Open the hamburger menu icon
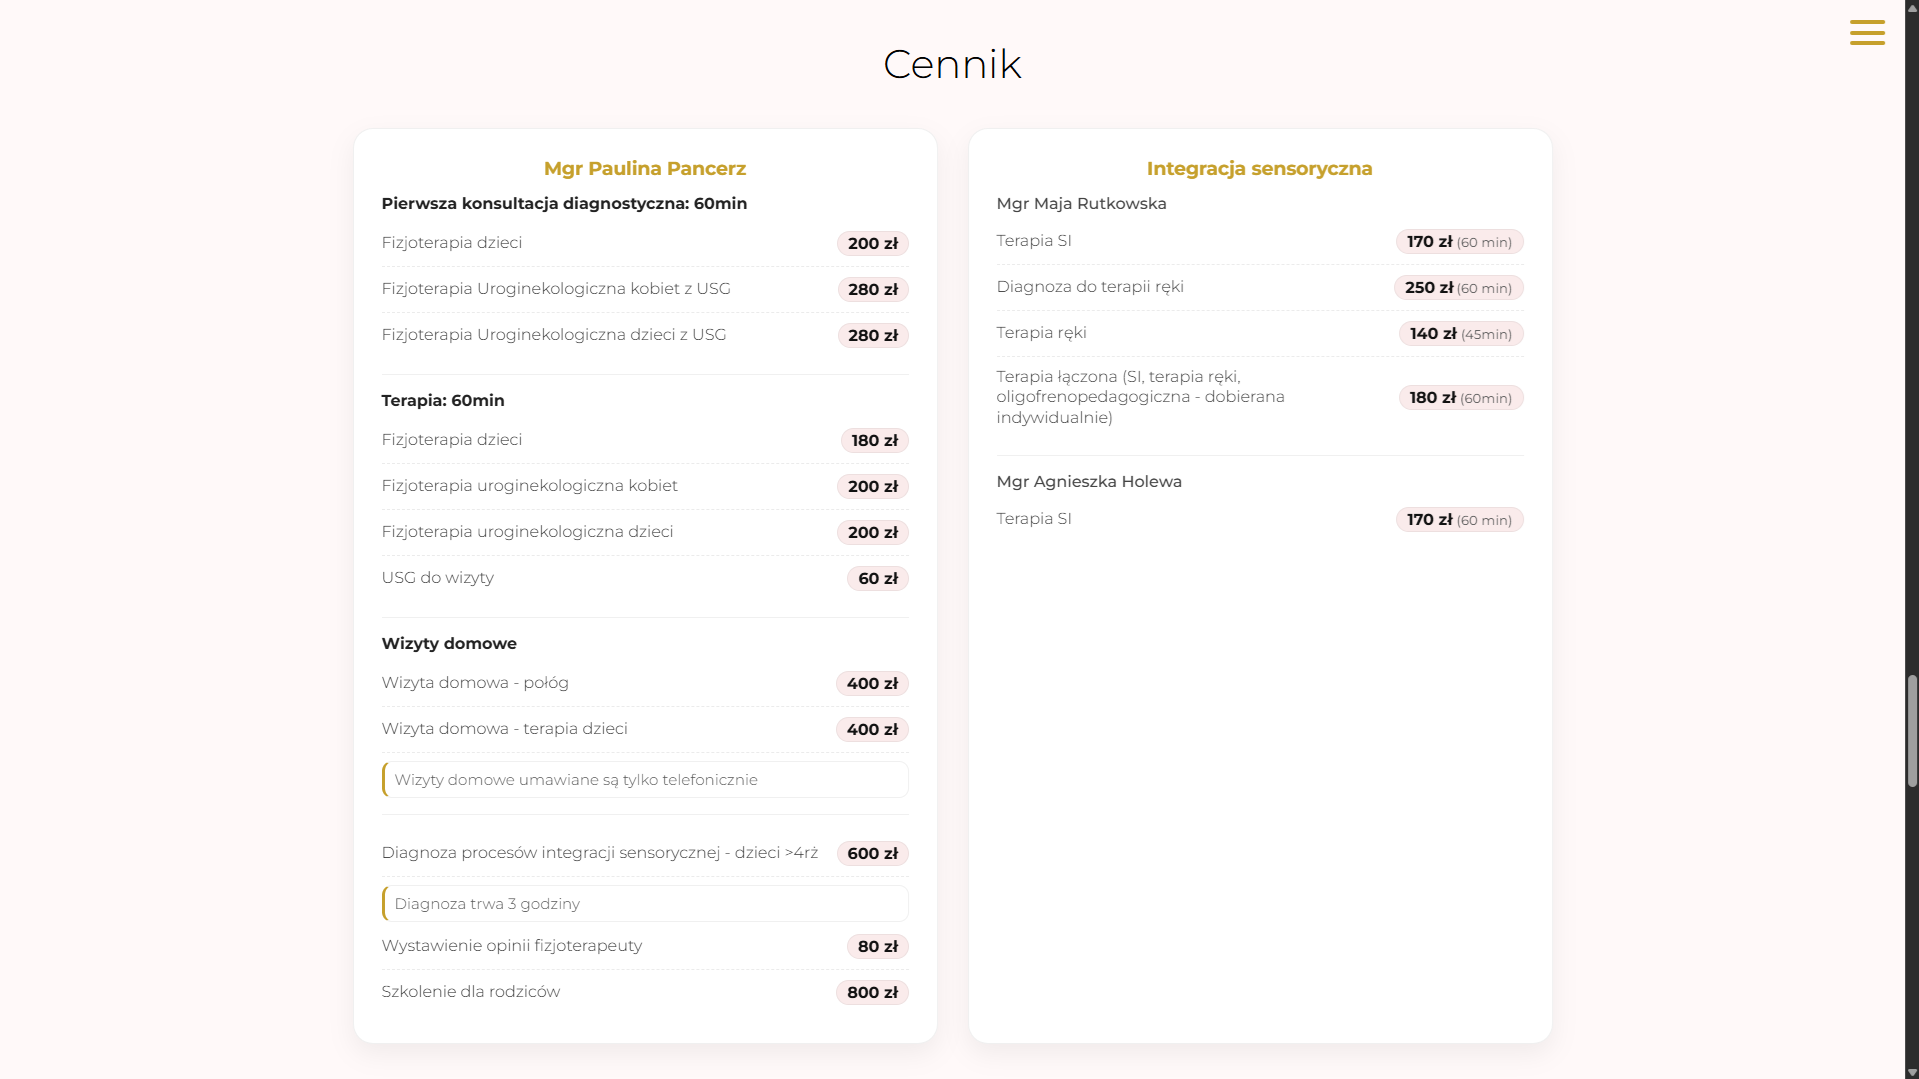Screen dimensions: 1919x1079 1867,32
